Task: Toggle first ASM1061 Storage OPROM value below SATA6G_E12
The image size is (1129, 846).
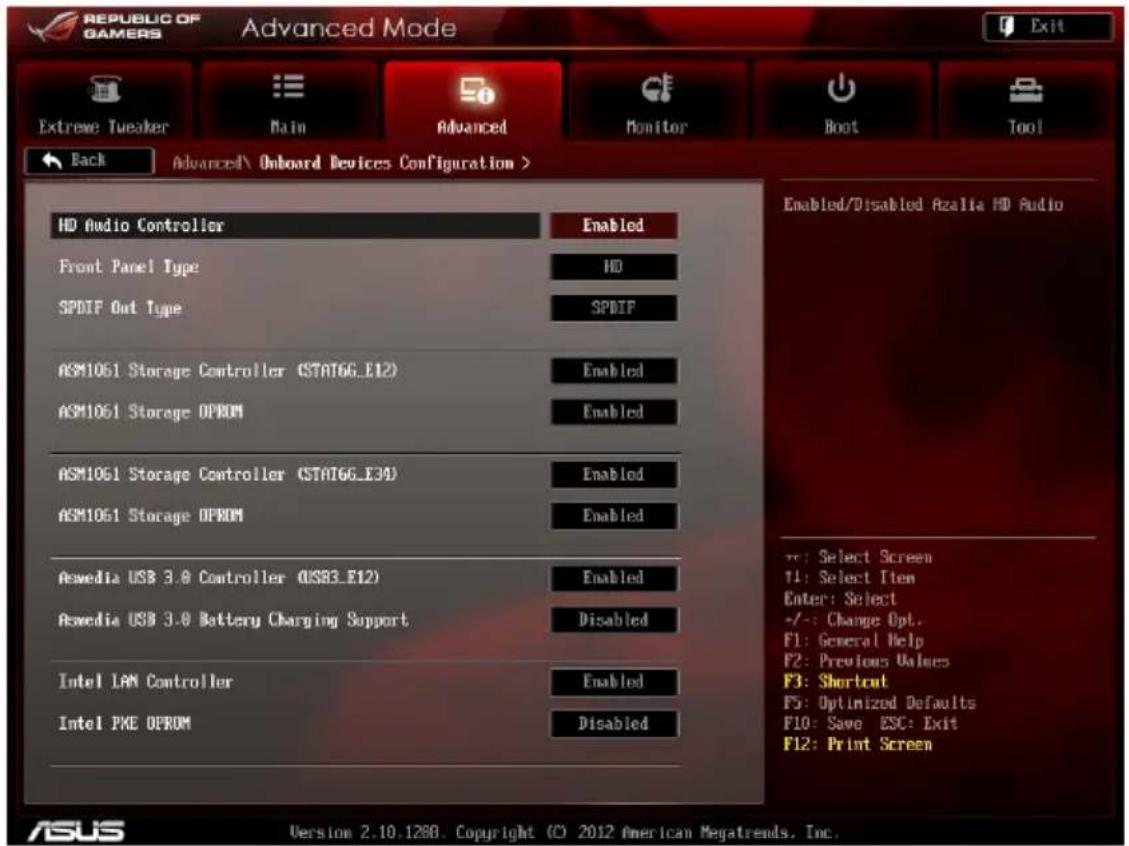Action: click(x=613, y=412)
